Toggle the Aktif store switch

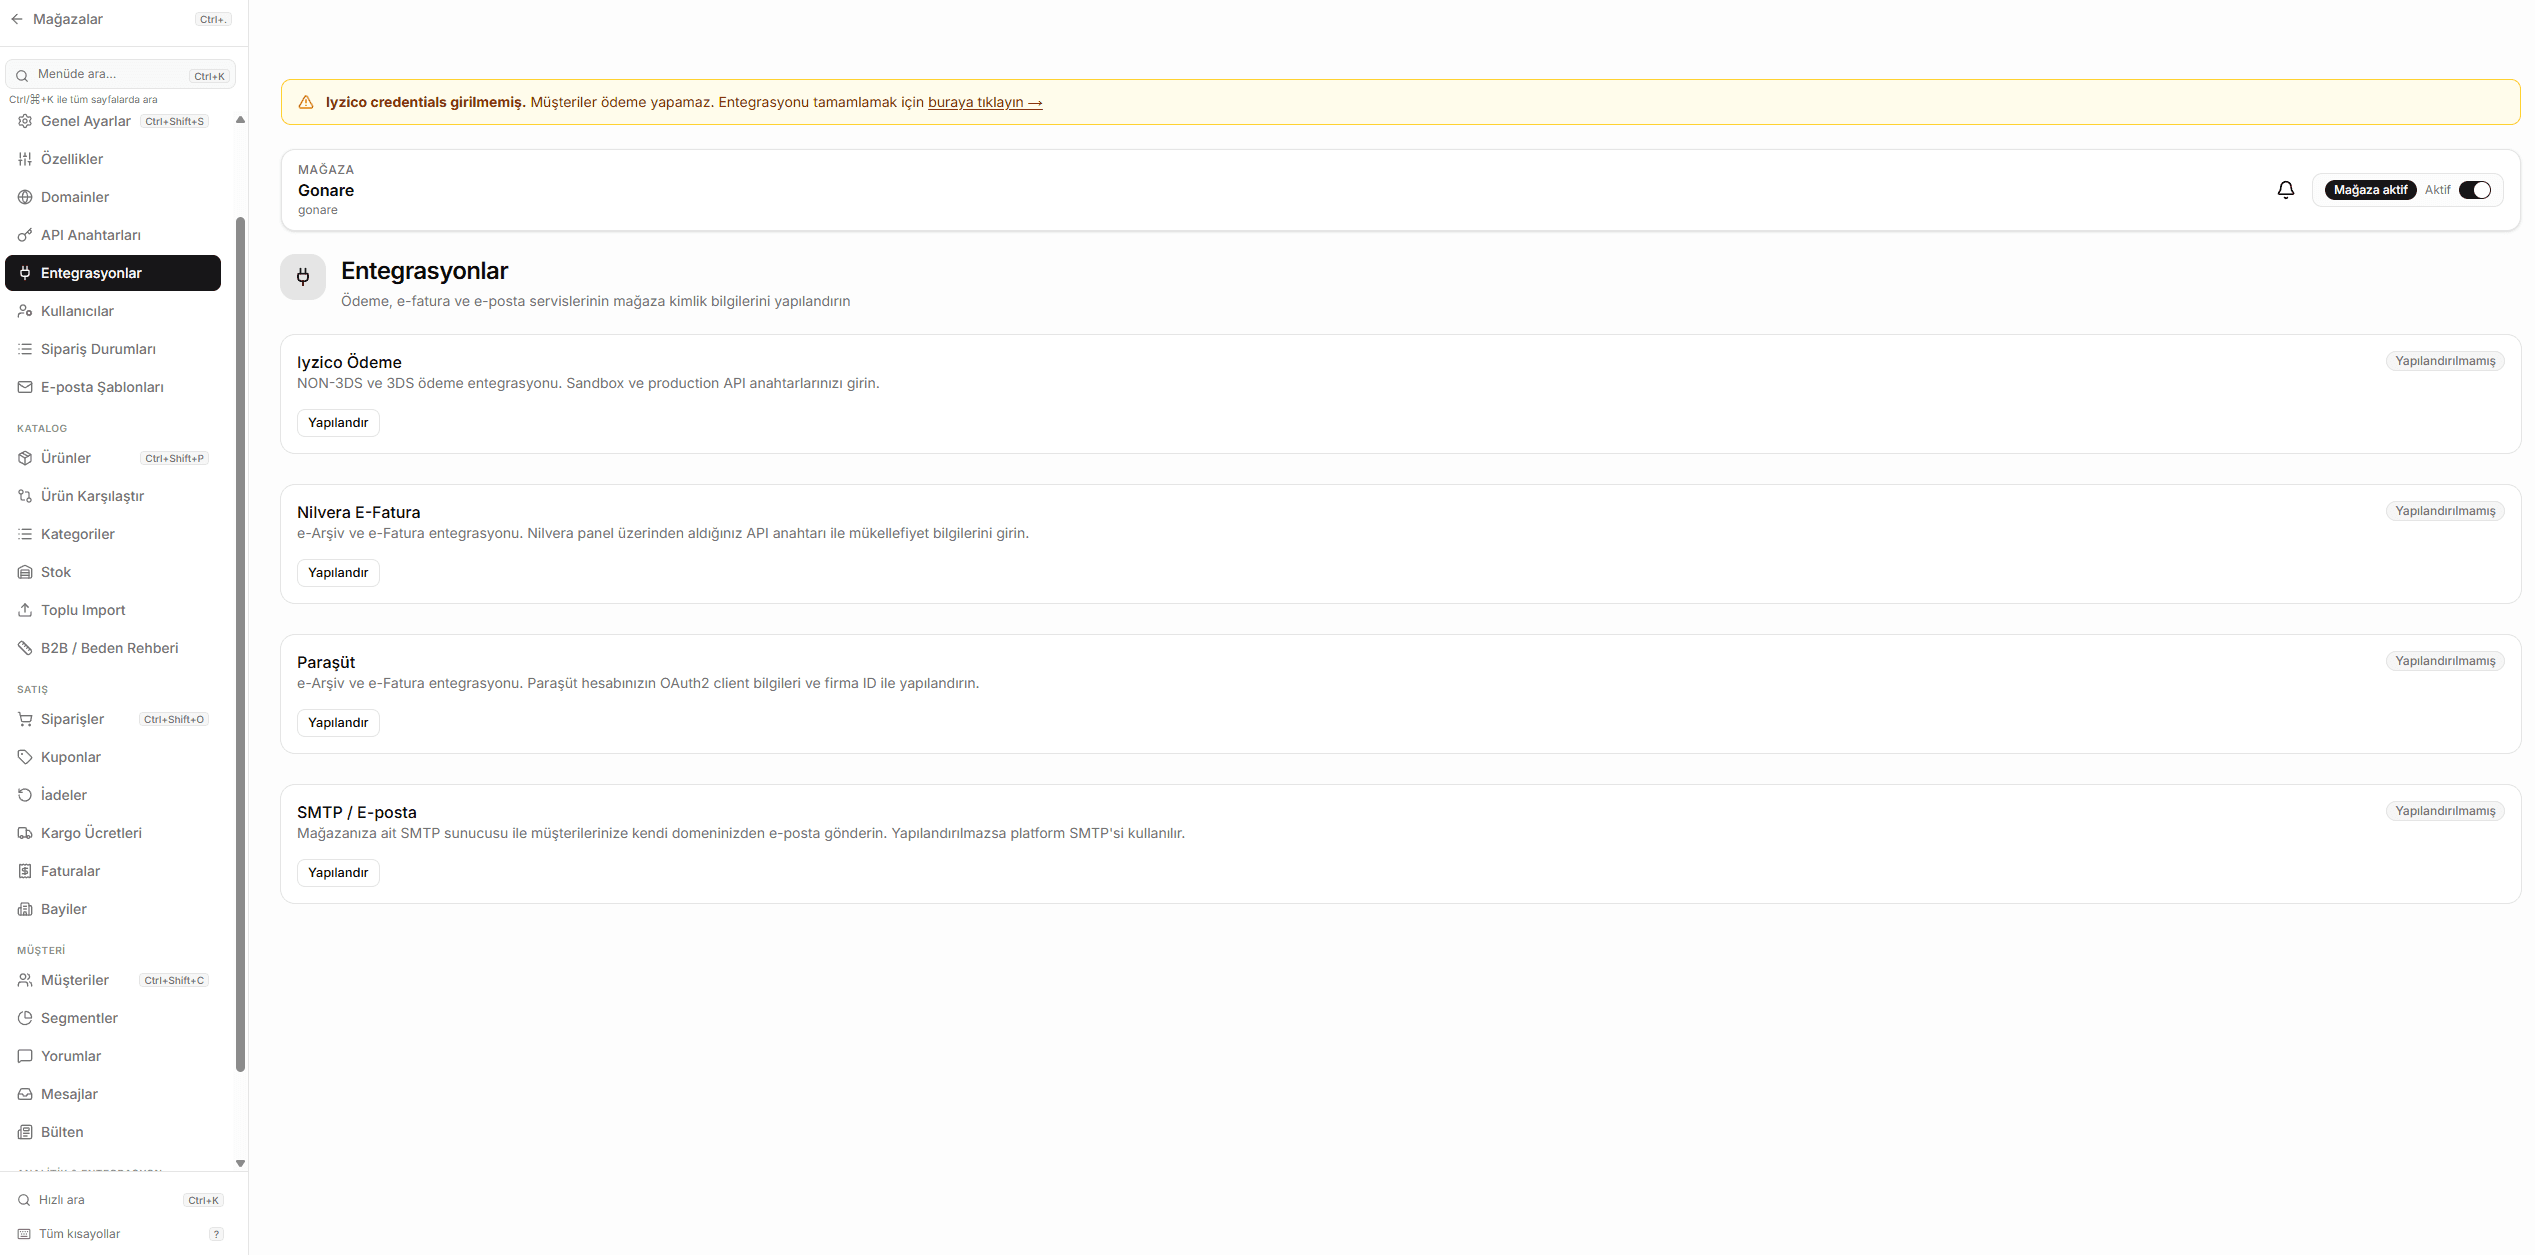(2475, 190)
